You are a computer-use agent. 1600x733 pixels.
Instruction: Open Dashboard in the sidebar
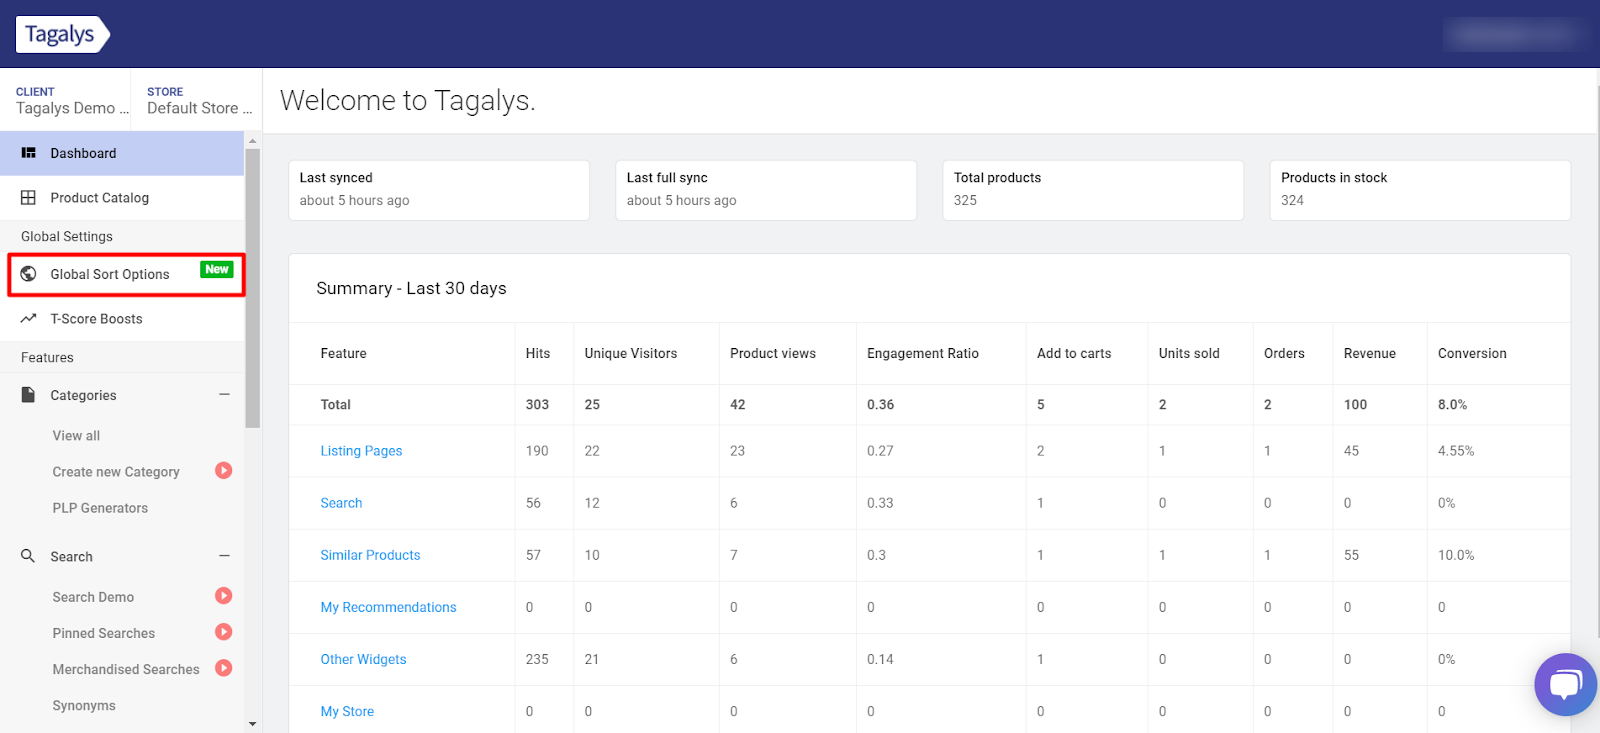pos(122,153)
